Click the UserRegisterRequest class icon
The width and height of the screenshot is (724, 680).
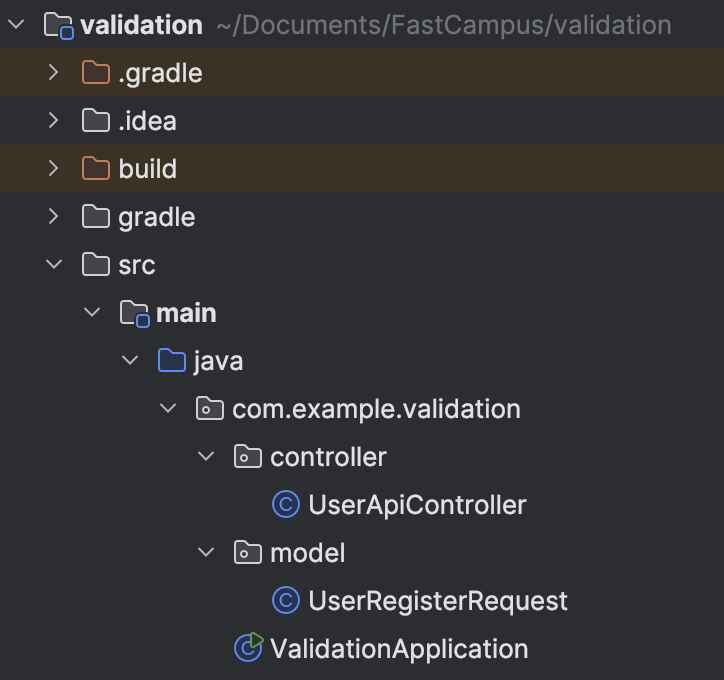[286, 601]
